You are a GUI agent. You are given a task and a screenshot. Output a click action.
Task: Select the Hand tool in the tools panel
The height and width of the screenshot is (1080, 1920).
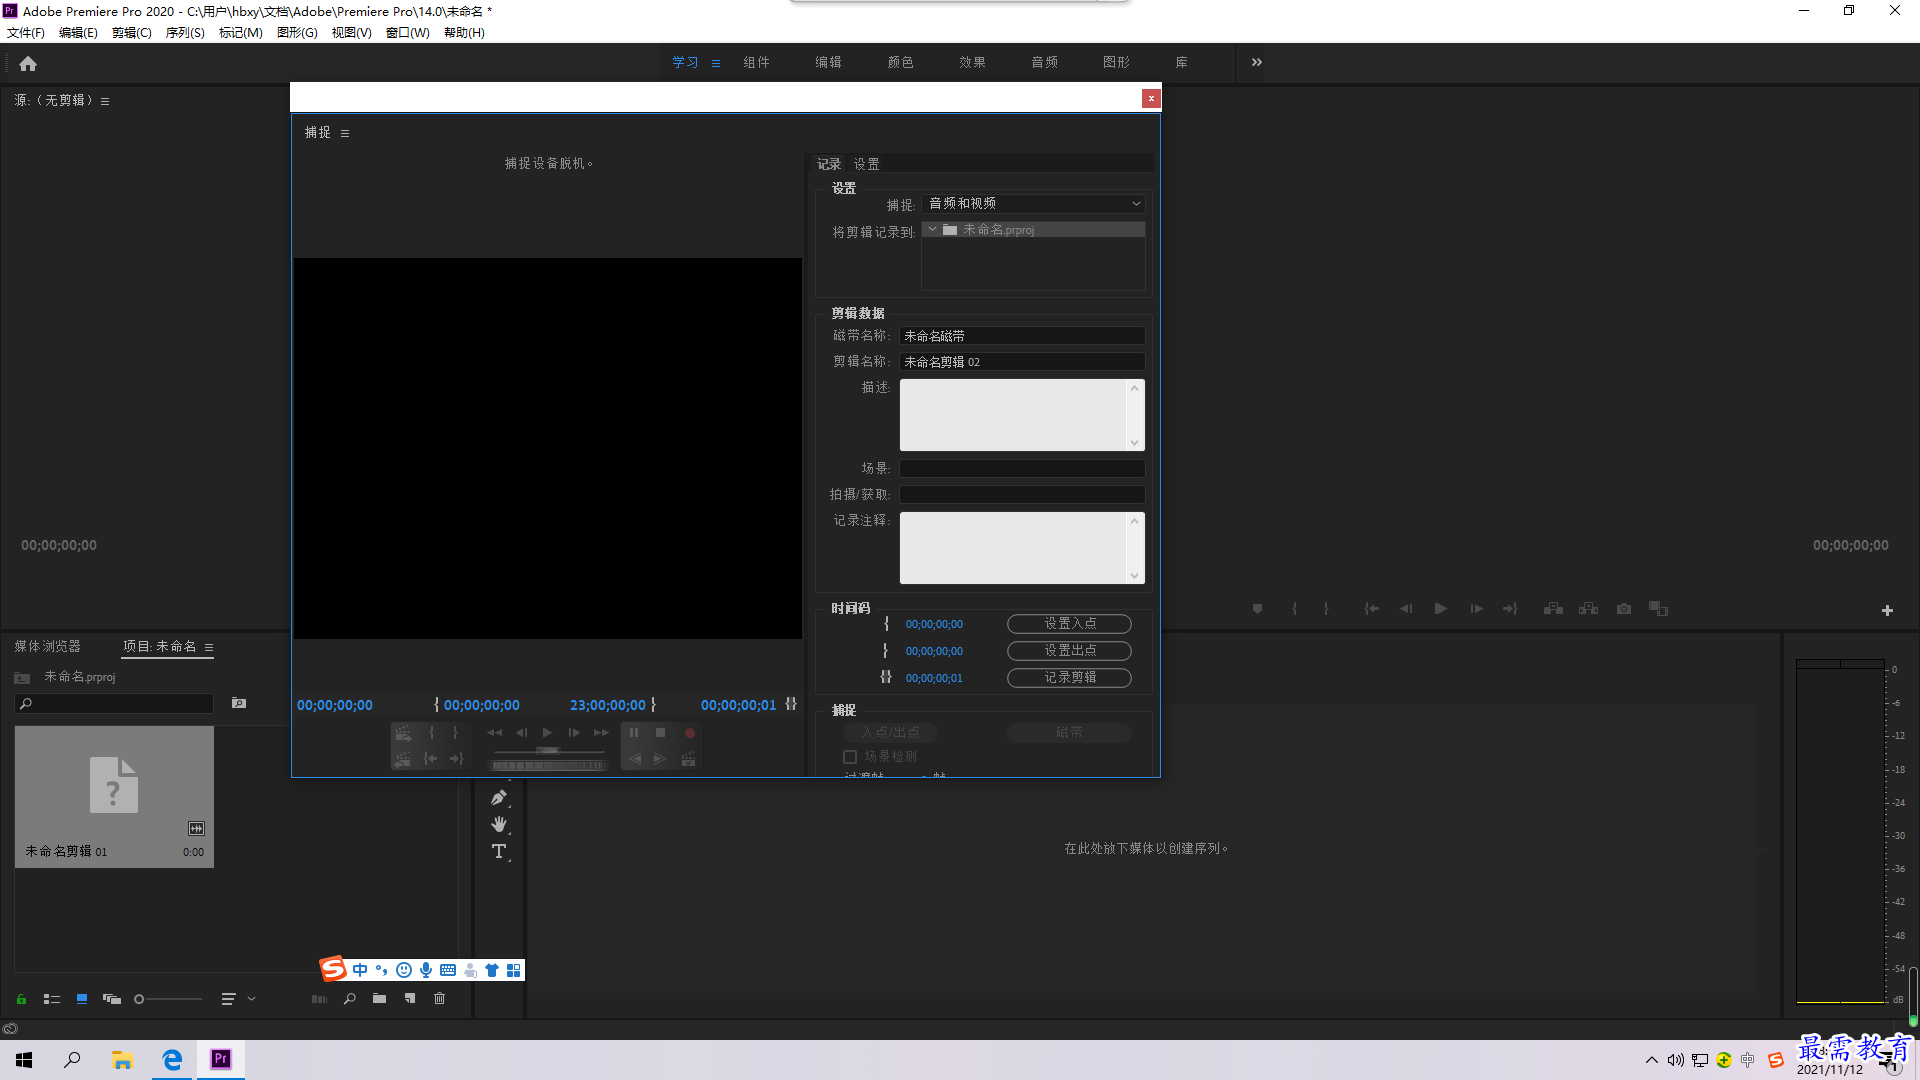pyautogui.click(x=499, y=824)
